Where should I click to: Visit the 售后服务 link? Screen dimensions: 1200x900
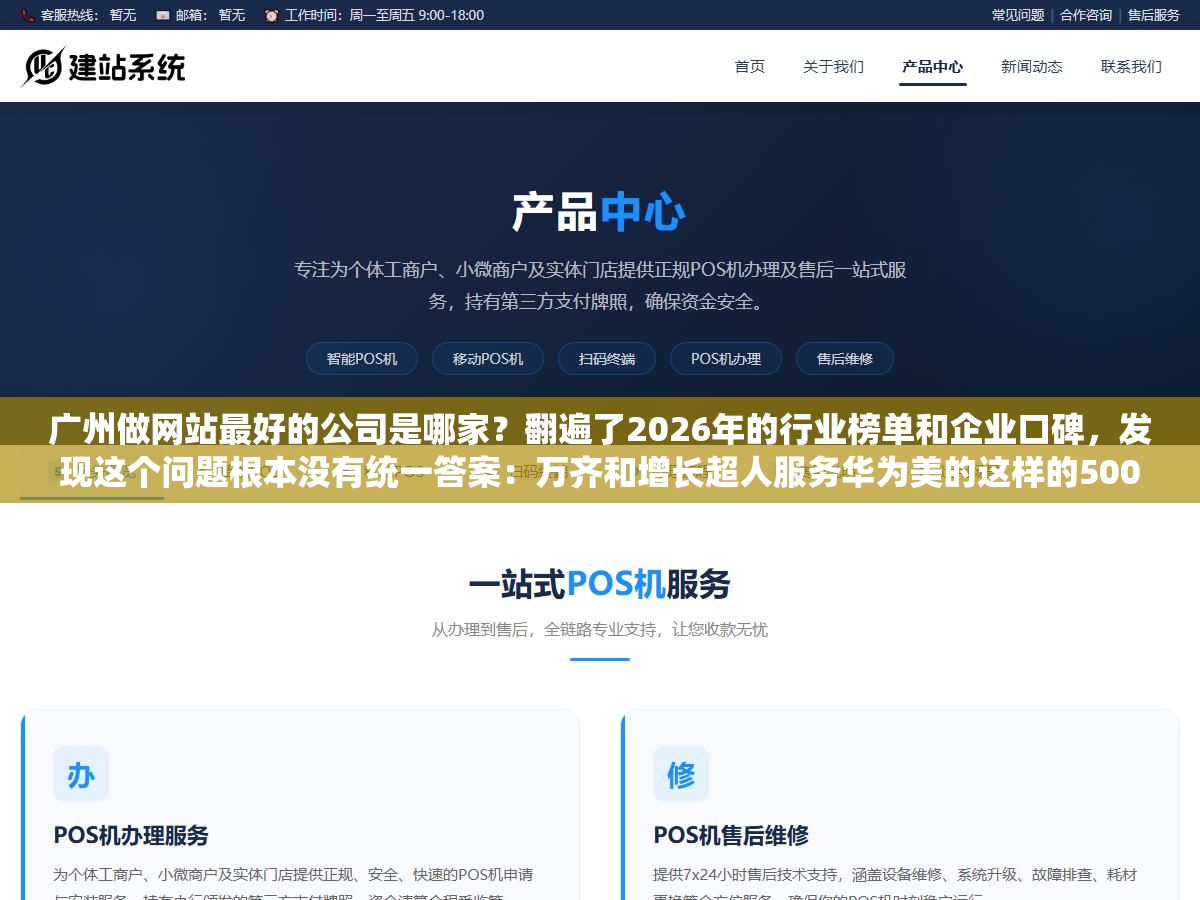[x=1154, y=15]
